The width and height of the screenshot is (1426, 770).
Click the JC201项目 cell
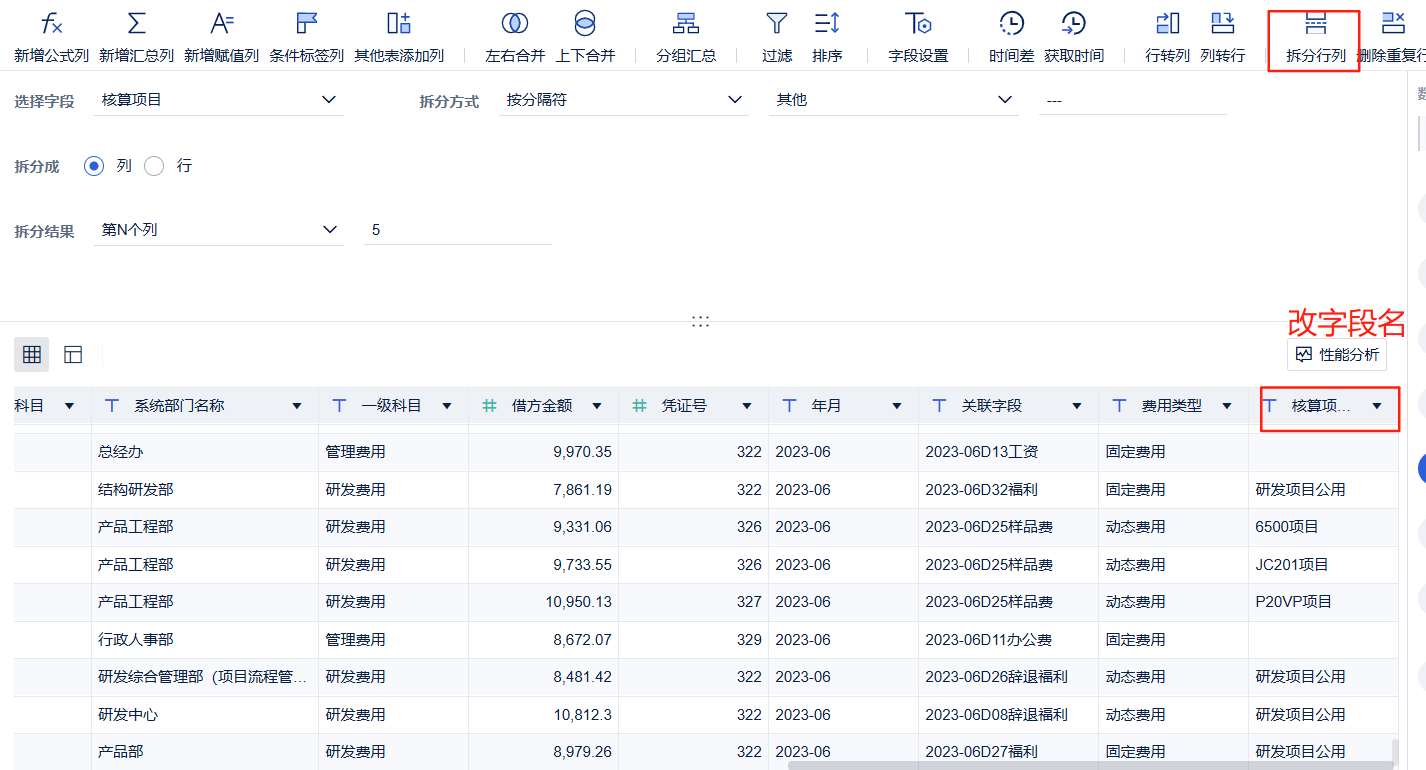tap(1324, 565)
